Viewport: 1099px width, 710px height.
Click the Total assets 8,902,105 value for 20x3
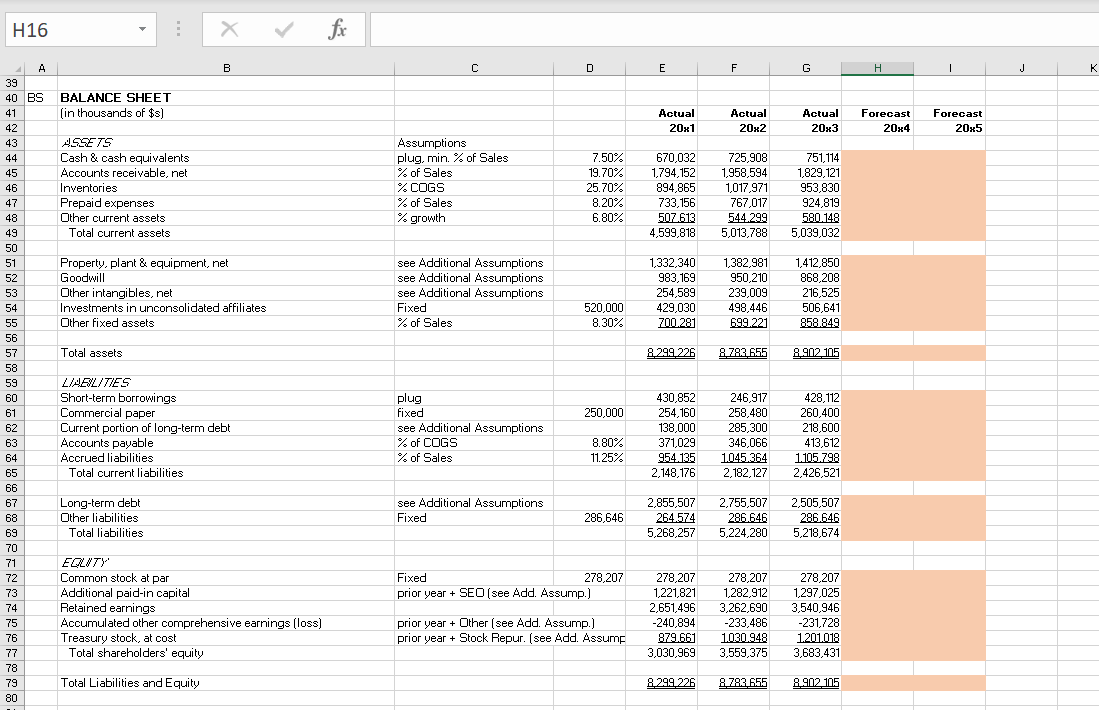coord(814,353)
